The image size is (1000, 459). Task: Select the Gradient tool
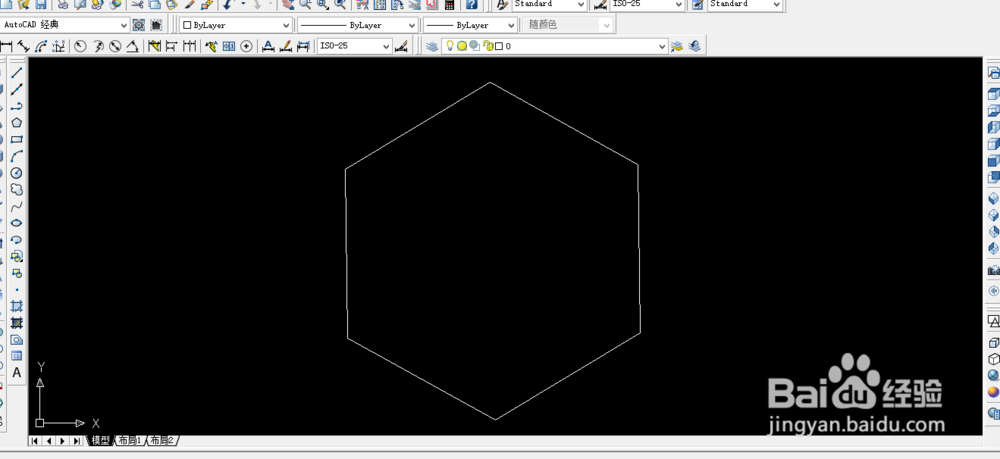17,323
